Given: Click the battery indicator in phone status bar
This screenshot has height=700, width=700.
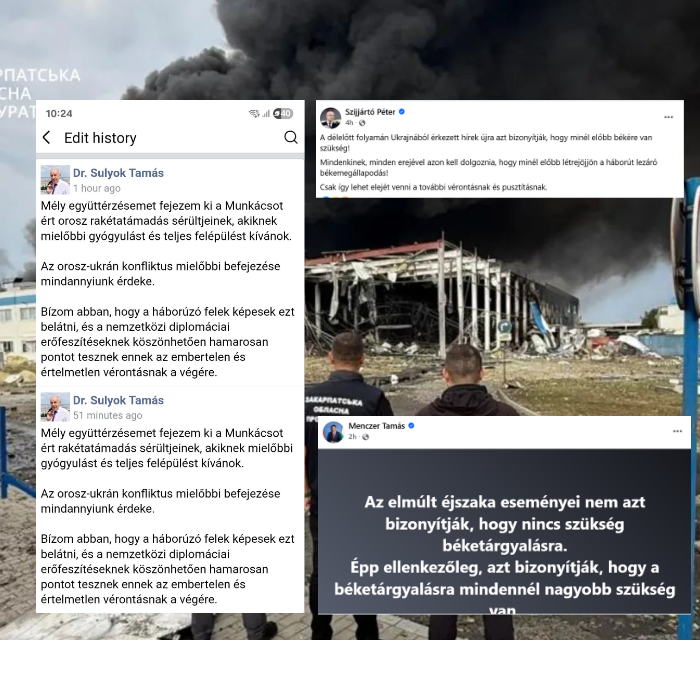Looking at the screenshot, I should click(x=283, y=114).
